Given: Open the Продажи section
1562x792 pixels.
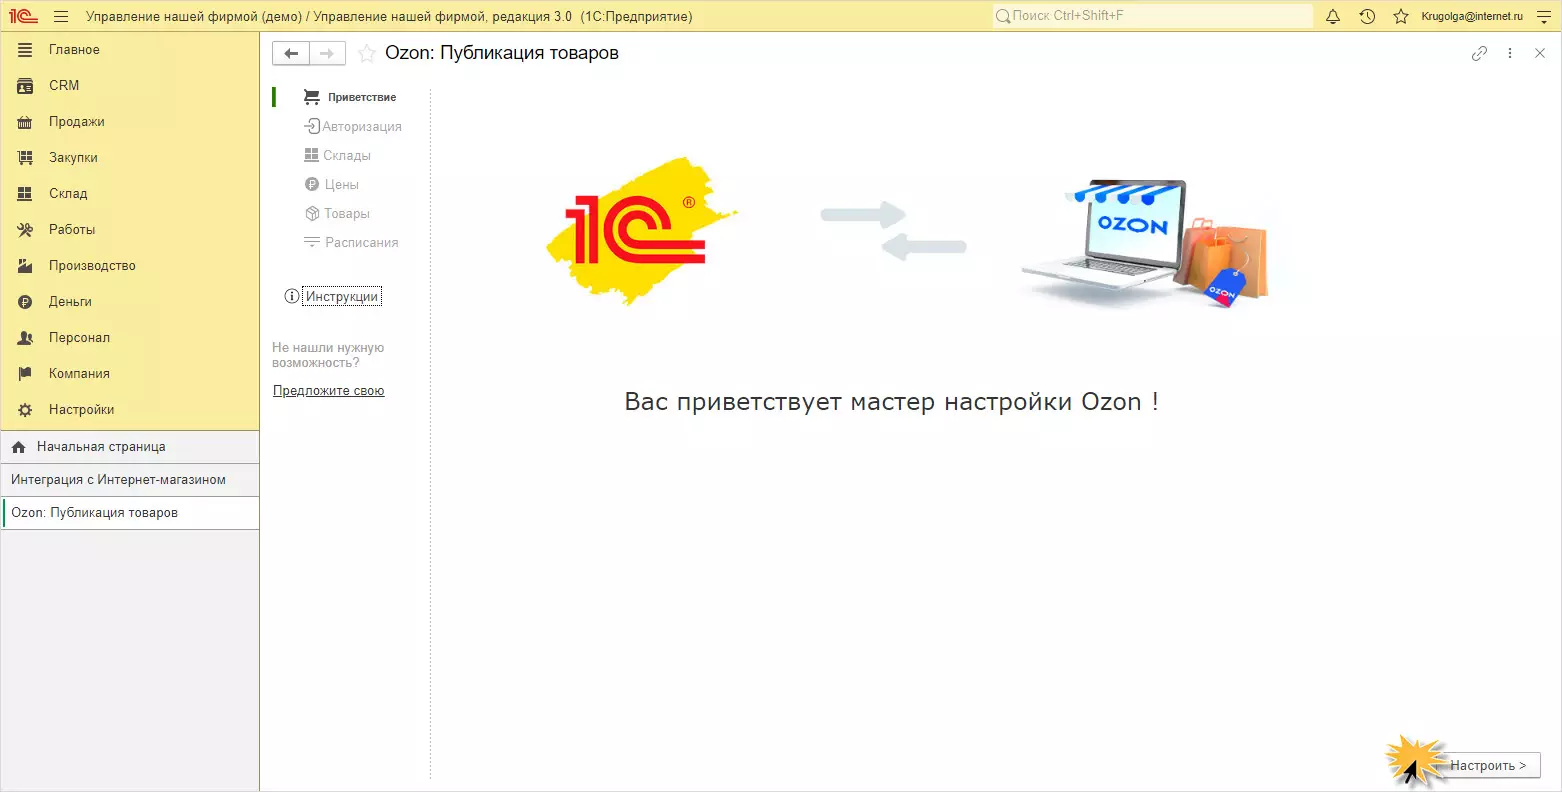Looking at the screenshot, I should click(x=130, y=121).
